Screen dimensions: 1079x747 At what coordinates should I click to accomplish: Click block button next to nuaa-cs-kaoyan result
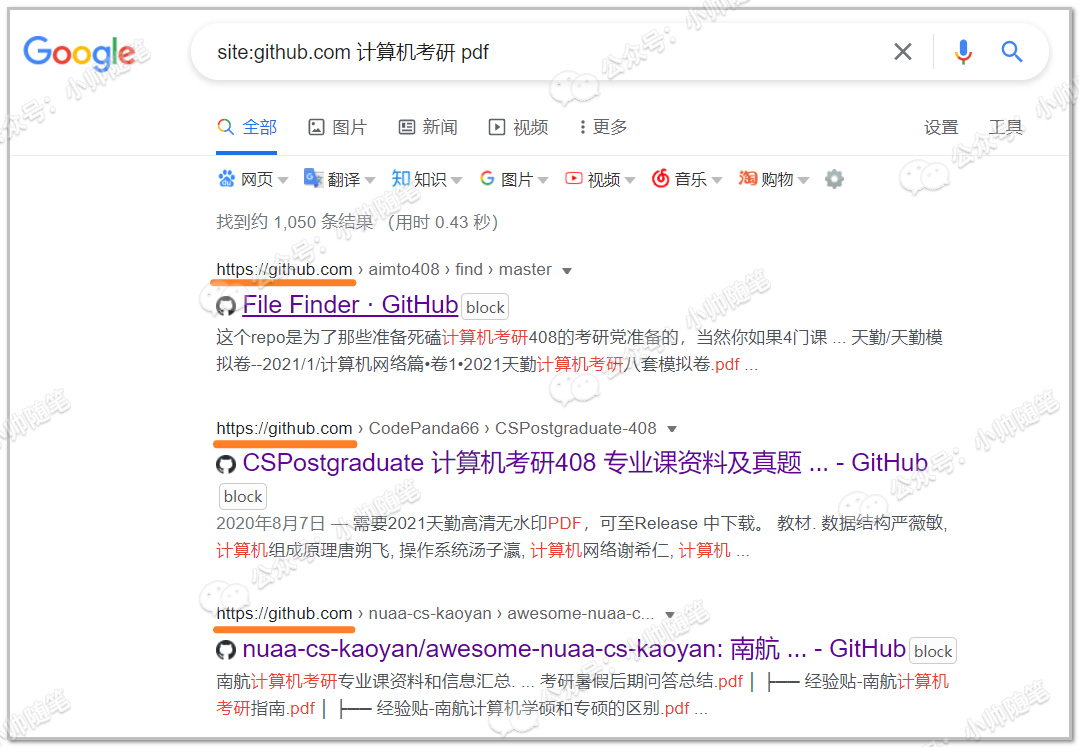click(933, 651)
